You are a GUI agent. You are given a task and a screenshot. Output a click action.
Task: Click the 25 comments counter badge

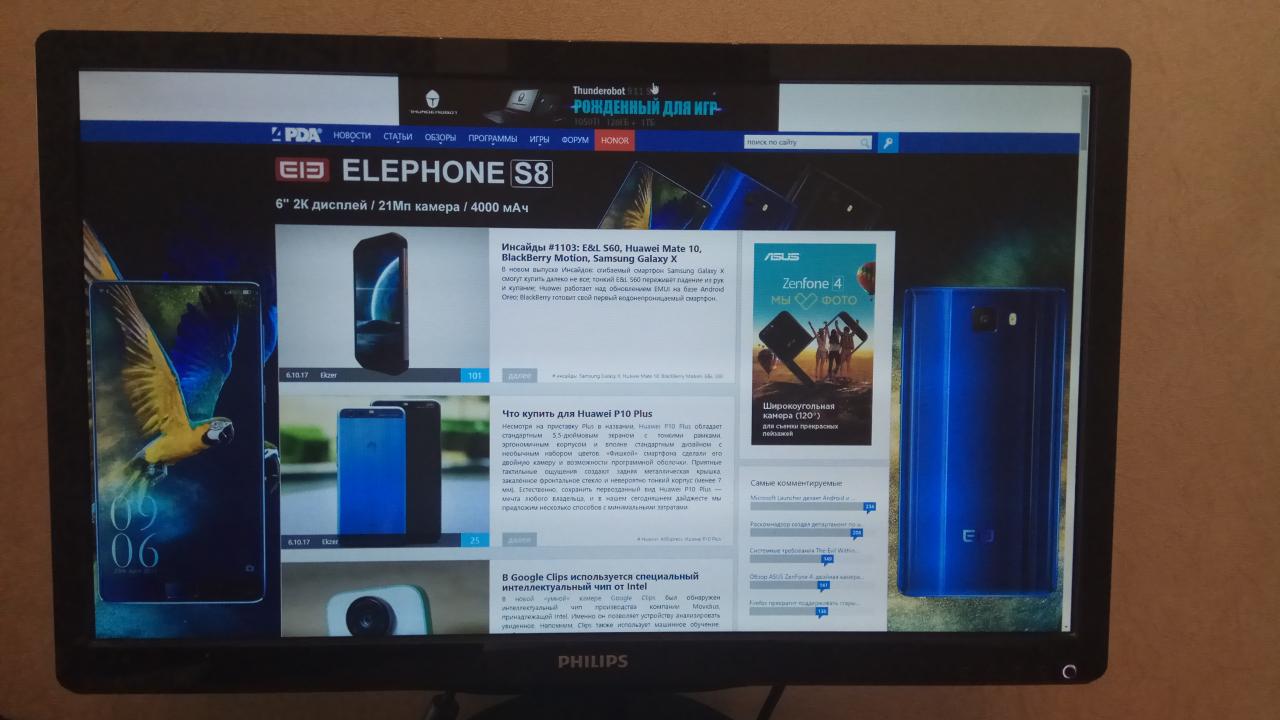pos(474,540)
